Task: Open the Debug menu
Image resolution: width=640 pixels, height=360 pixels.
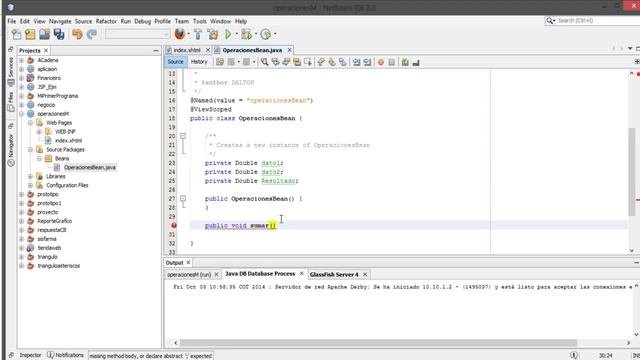Action: click(x=142, y=21)
